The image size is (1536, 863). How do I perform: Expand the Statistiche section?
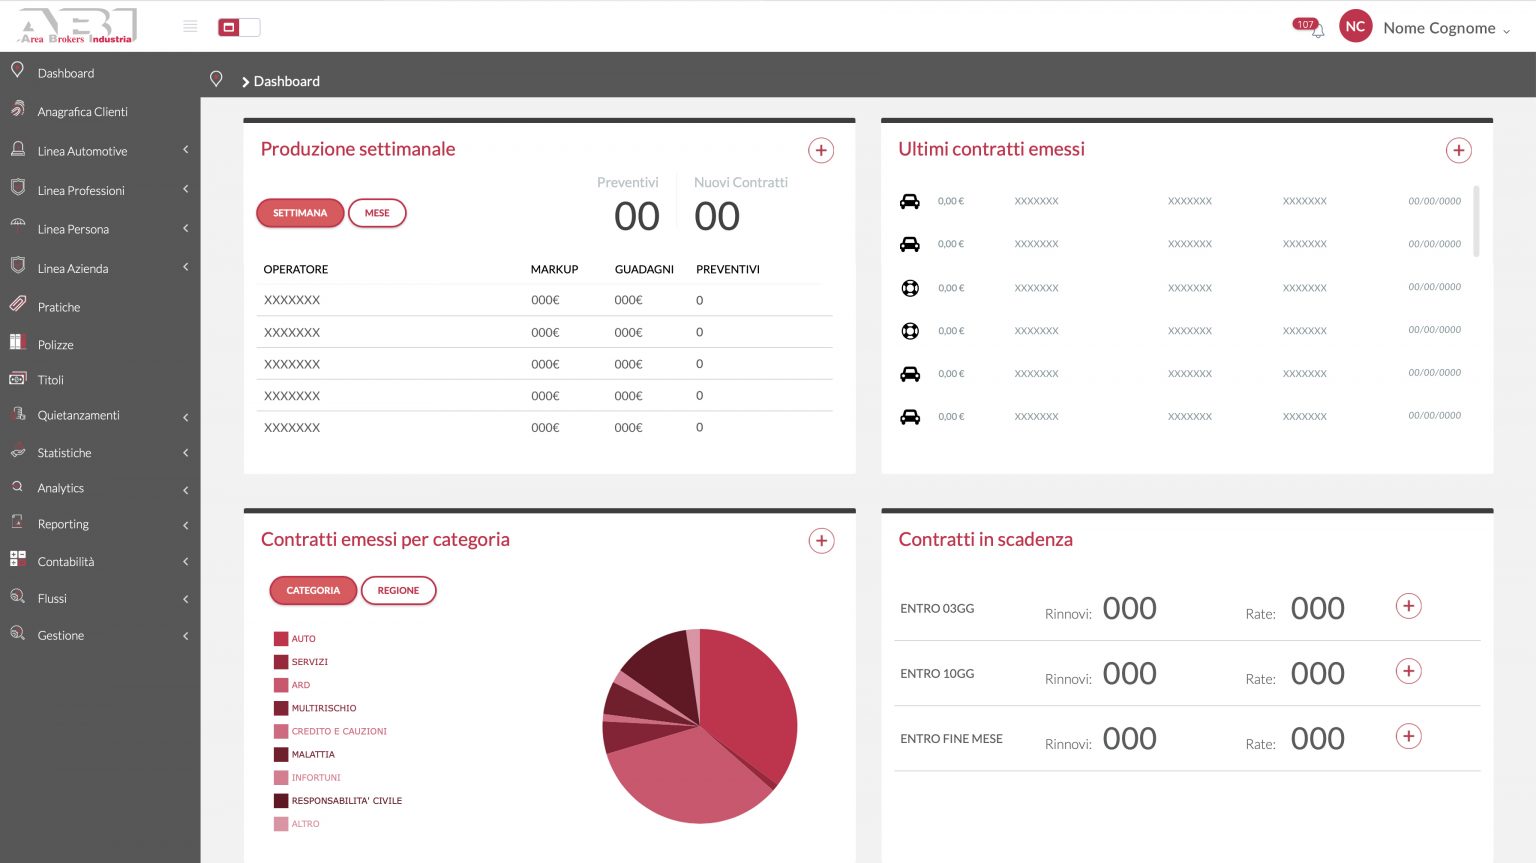pyautogui.click(x=63, y=452)
